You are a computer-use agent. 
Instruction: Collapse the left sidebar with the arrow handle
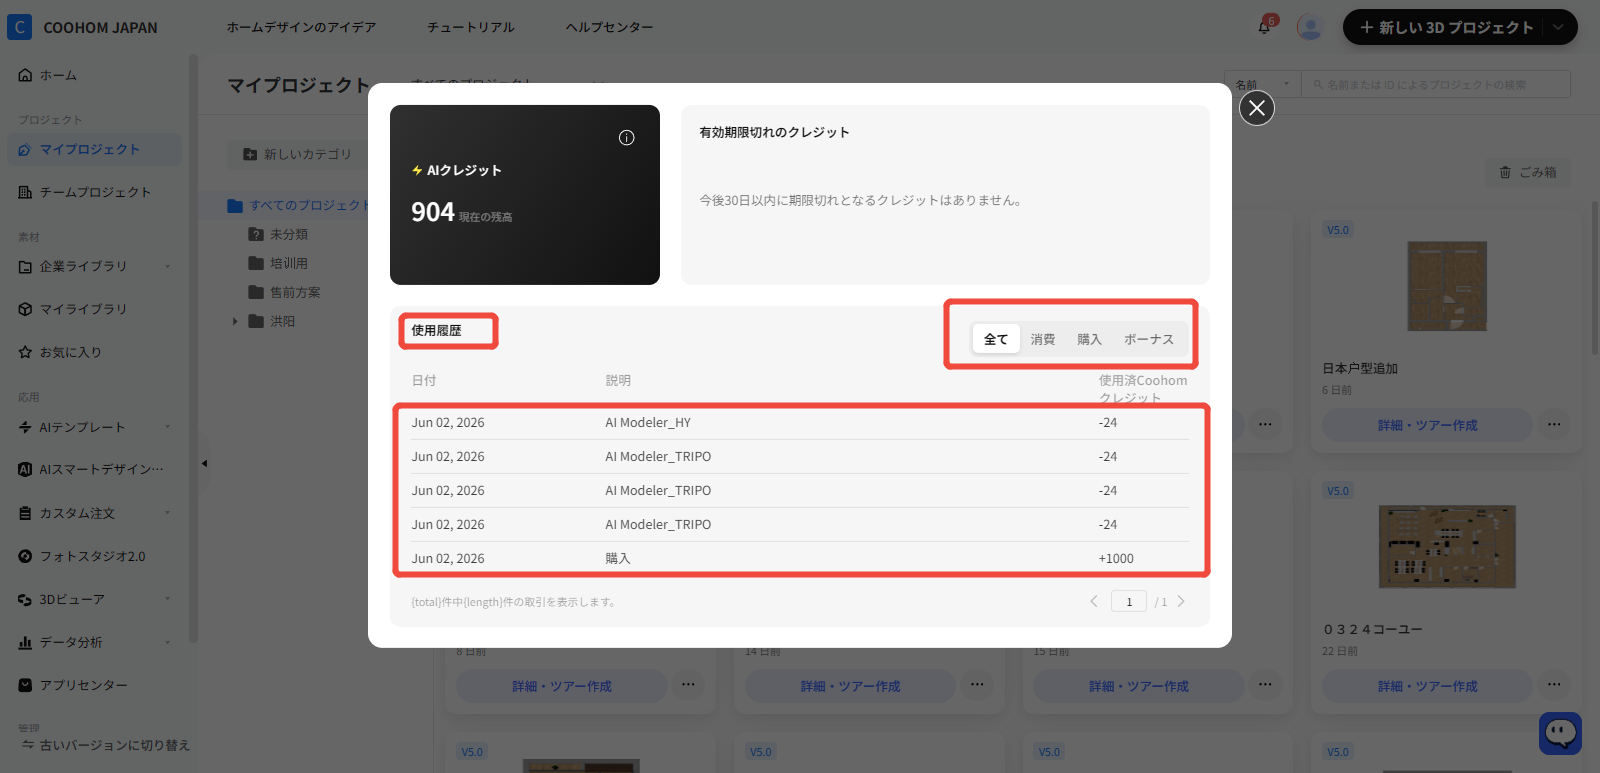click(204, 463)
